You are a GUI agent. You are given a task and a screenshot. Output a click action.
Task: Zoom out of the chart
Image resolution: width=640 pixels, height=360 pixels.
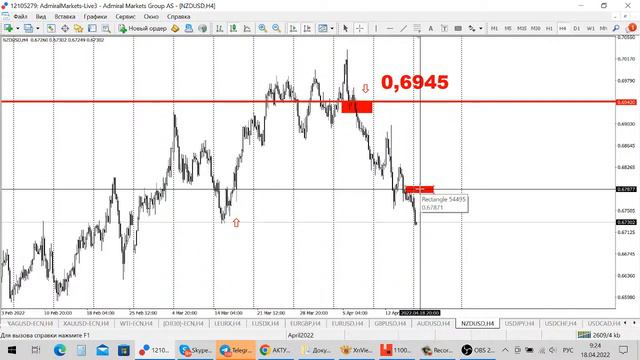pyautogui.click(x=276, y=28)
